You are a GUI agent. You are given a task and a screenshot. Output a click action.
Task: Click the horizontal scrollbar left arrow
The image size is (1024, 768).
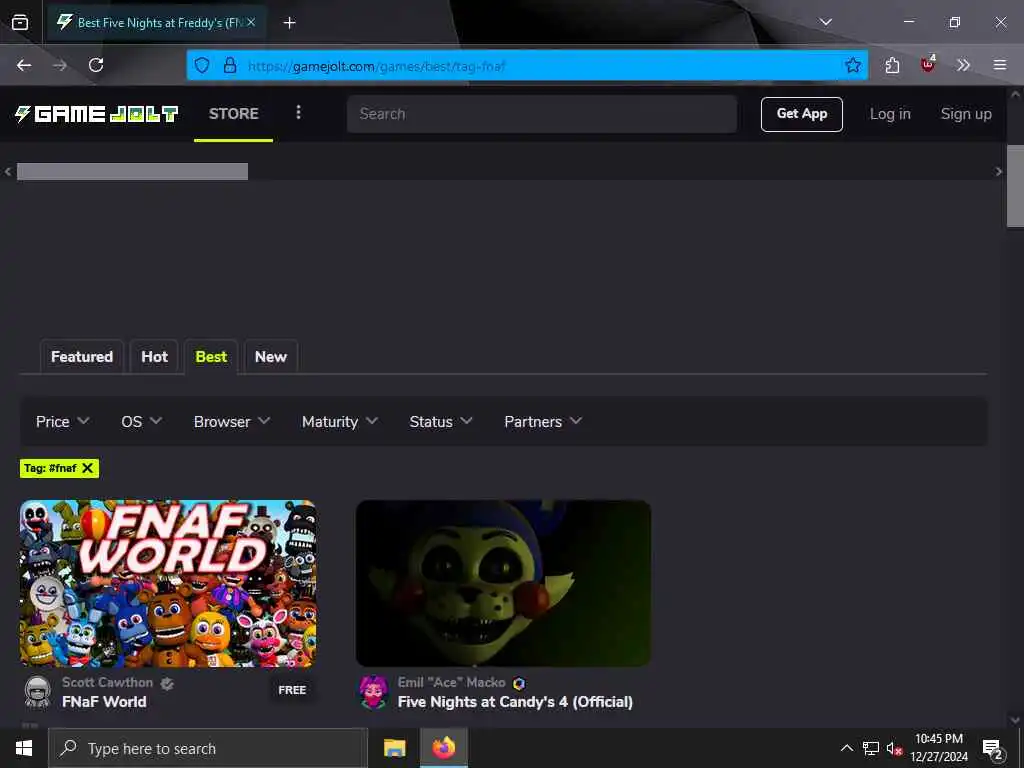8,172
